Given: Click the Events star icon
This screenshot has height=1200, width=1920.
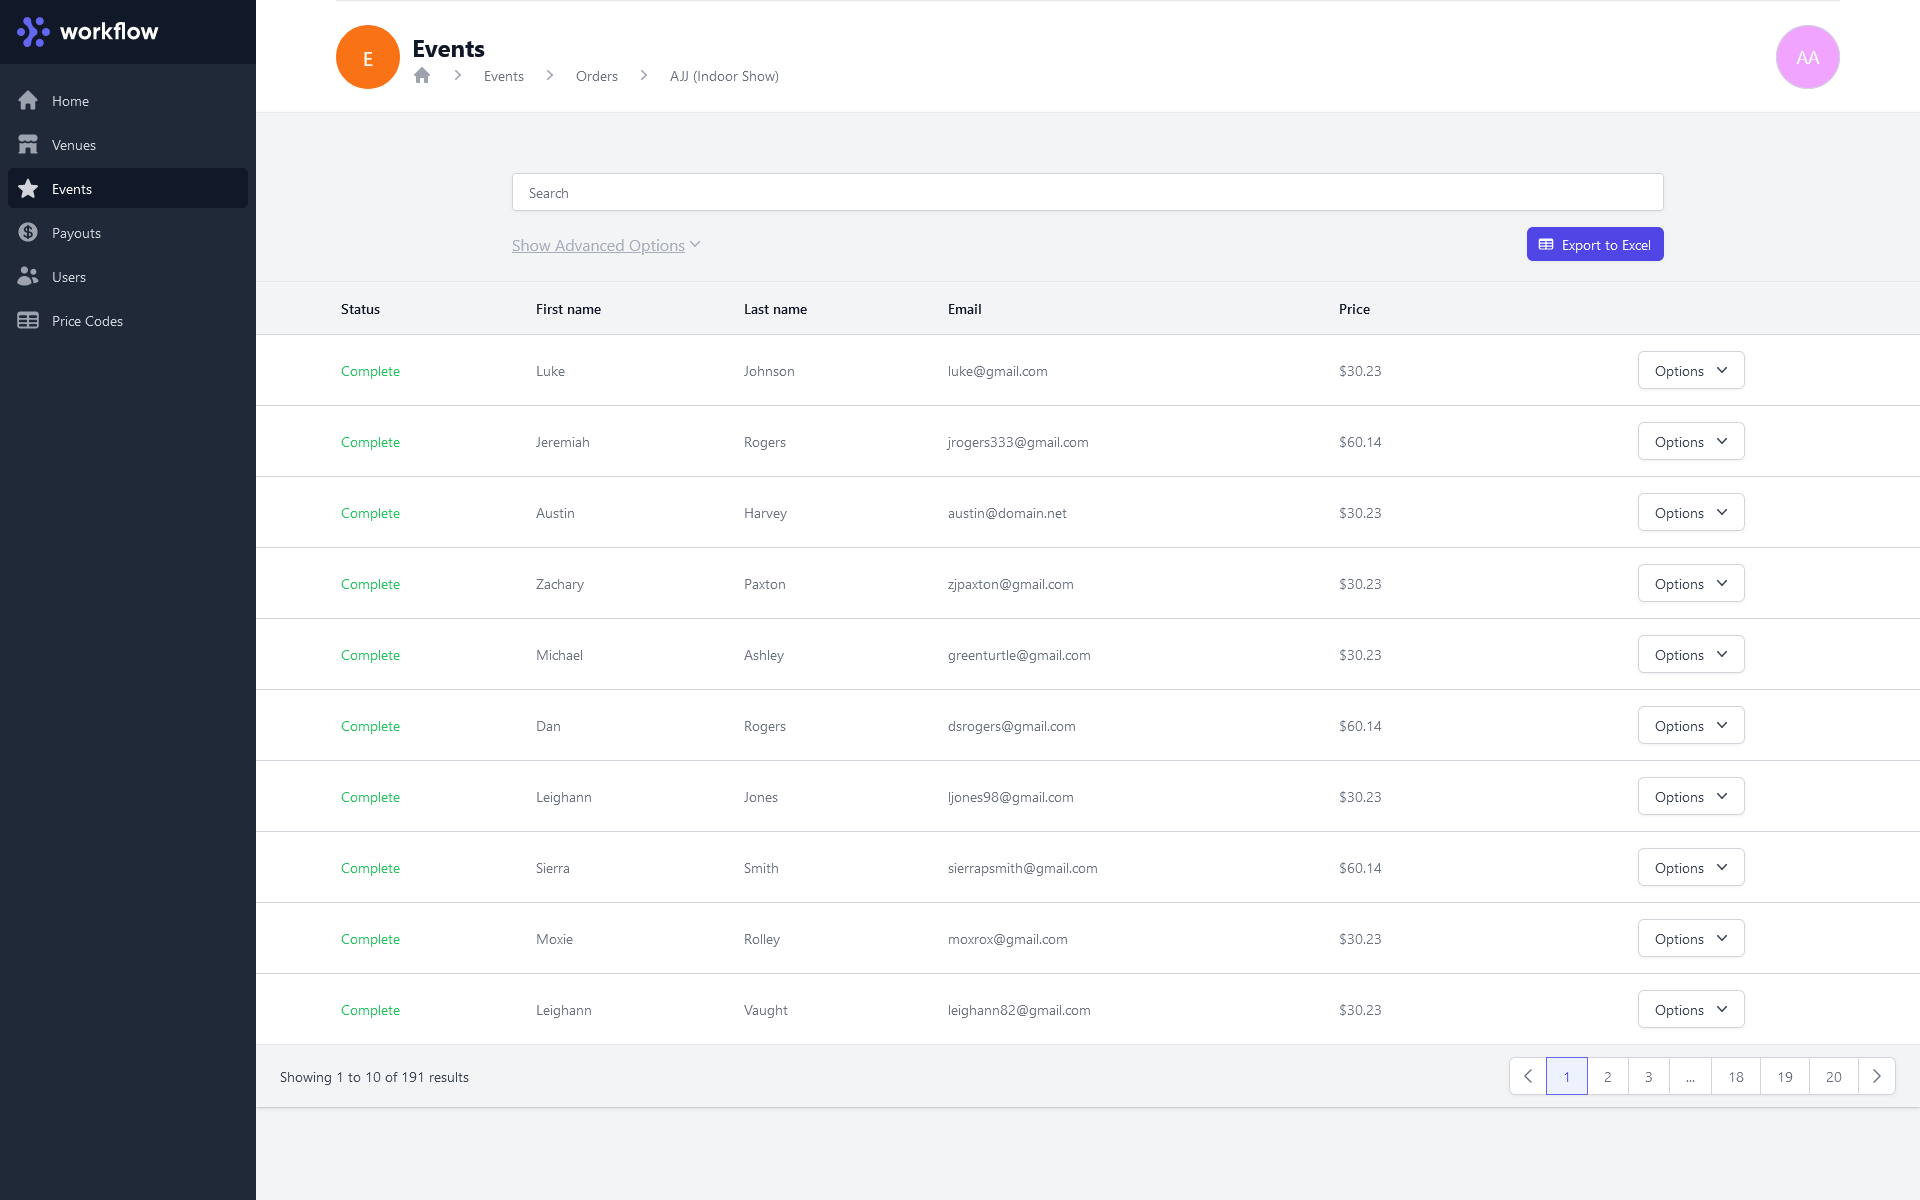Looking at the screenshot, I should tap(28, 189).
